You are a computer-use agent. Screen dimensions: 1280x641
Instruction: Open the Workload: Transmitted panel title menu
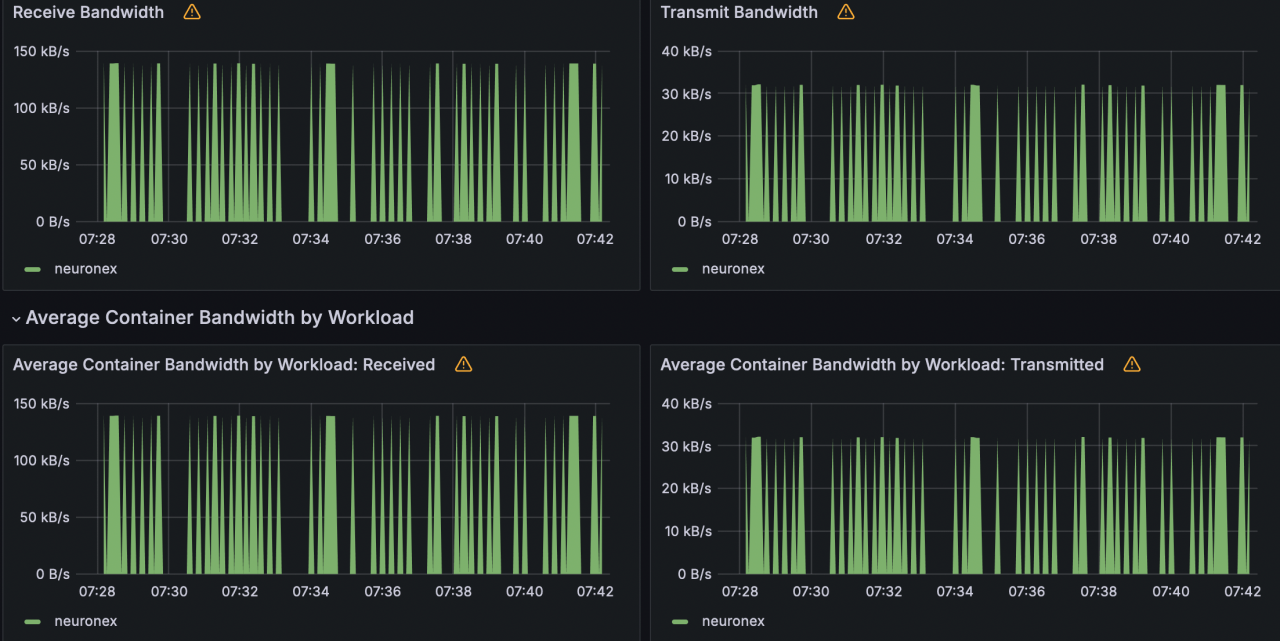tap(882, 365)
